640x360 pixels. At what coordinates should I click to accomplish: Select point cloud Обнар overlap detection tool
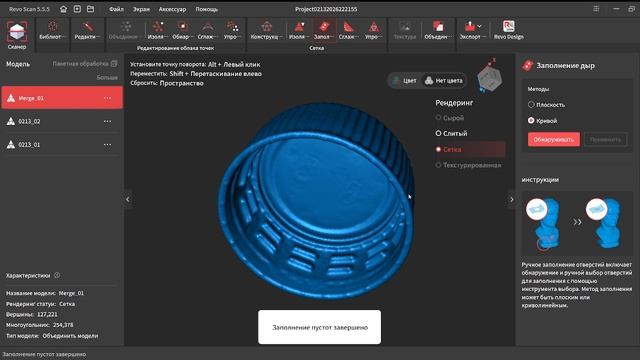(182, 31)
